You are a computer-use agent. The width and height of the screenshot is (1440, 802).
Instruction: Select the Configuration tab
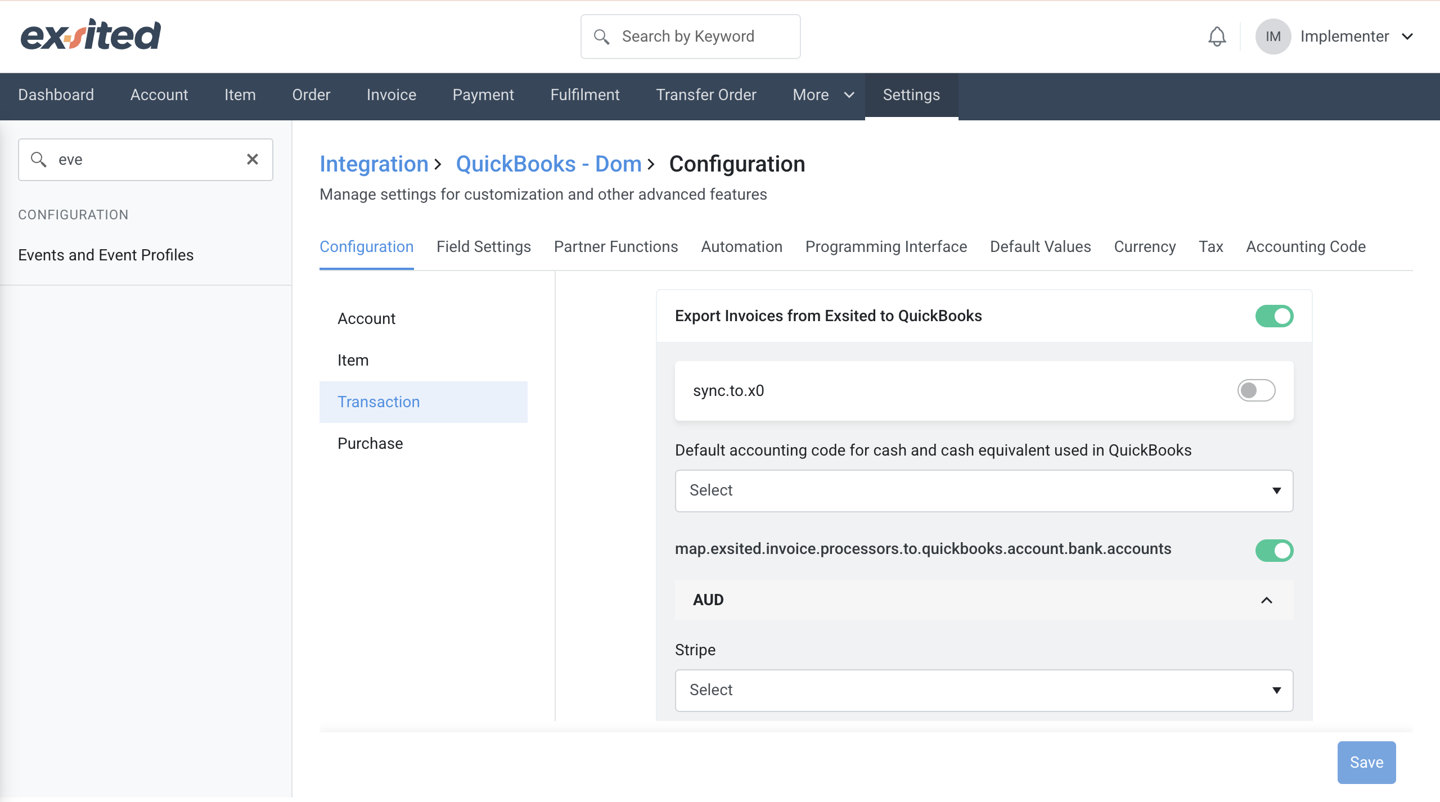[x=366, y=247]
